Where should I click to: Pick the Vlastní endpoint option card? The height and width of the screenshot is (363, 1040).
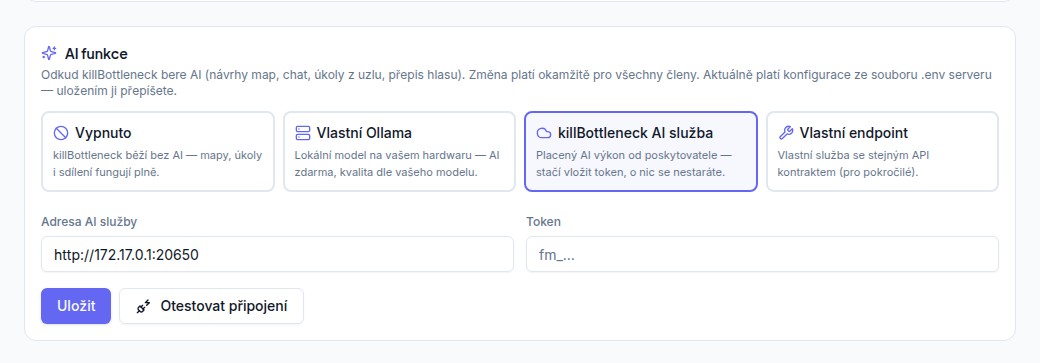click(882, 151)
